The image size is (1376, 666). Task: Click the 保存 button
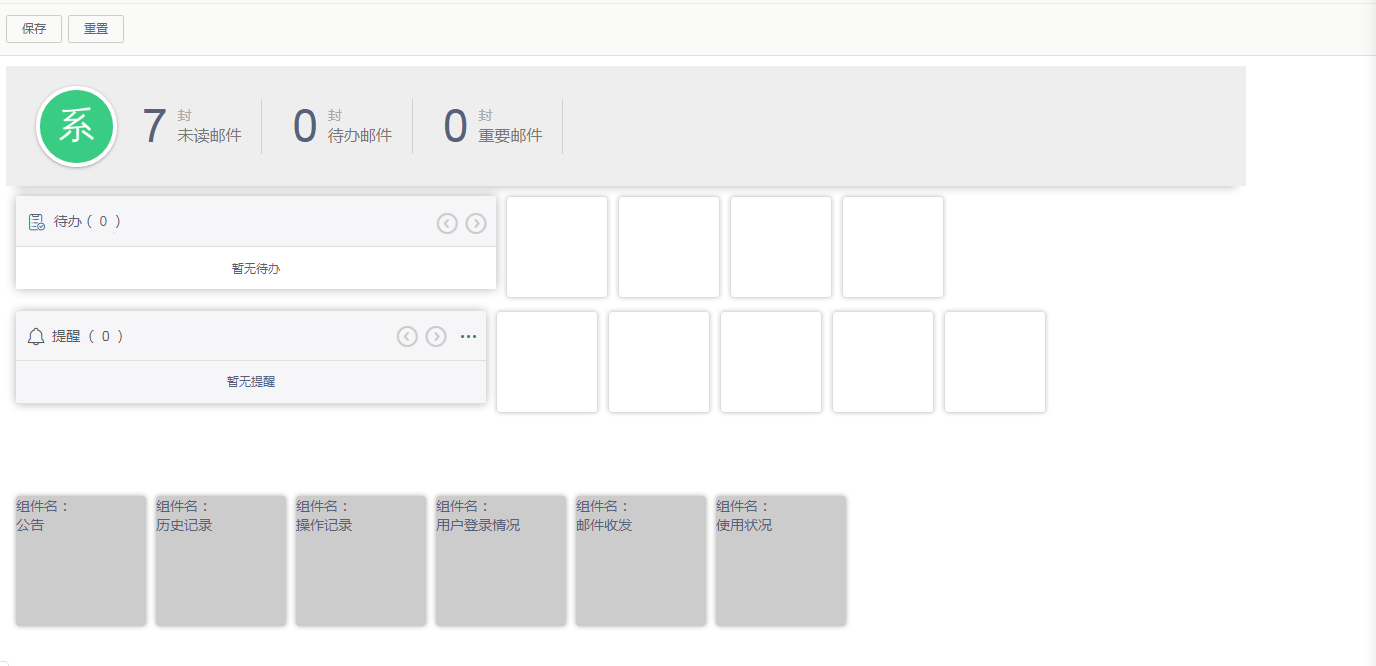(34, 29)
